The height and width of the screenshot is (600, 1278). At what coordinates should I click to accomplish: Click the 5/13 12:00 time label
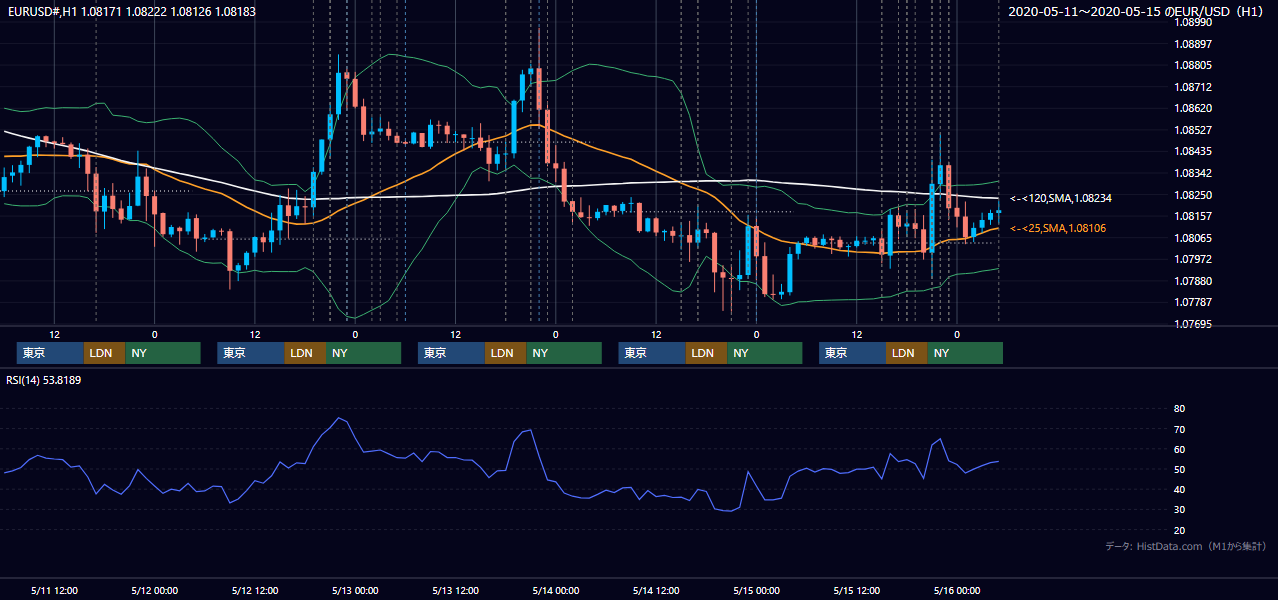(x=455, y=590)
